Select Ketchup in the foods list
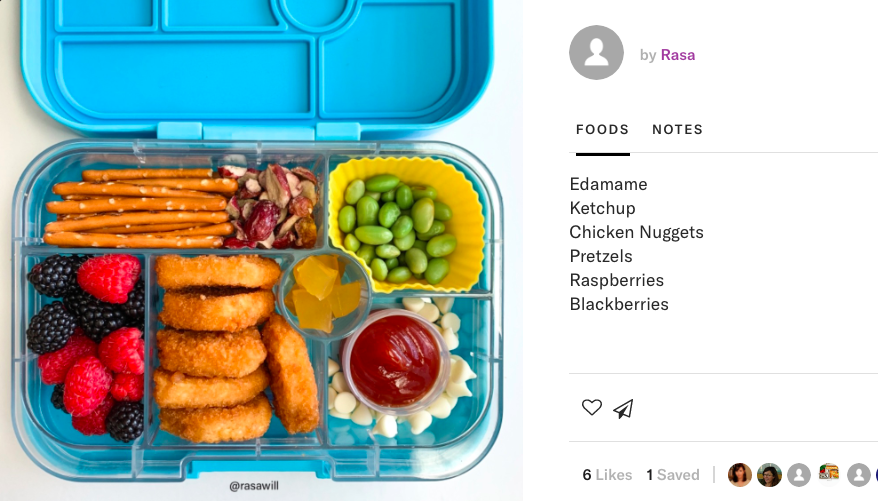 (x=603, y=208)
